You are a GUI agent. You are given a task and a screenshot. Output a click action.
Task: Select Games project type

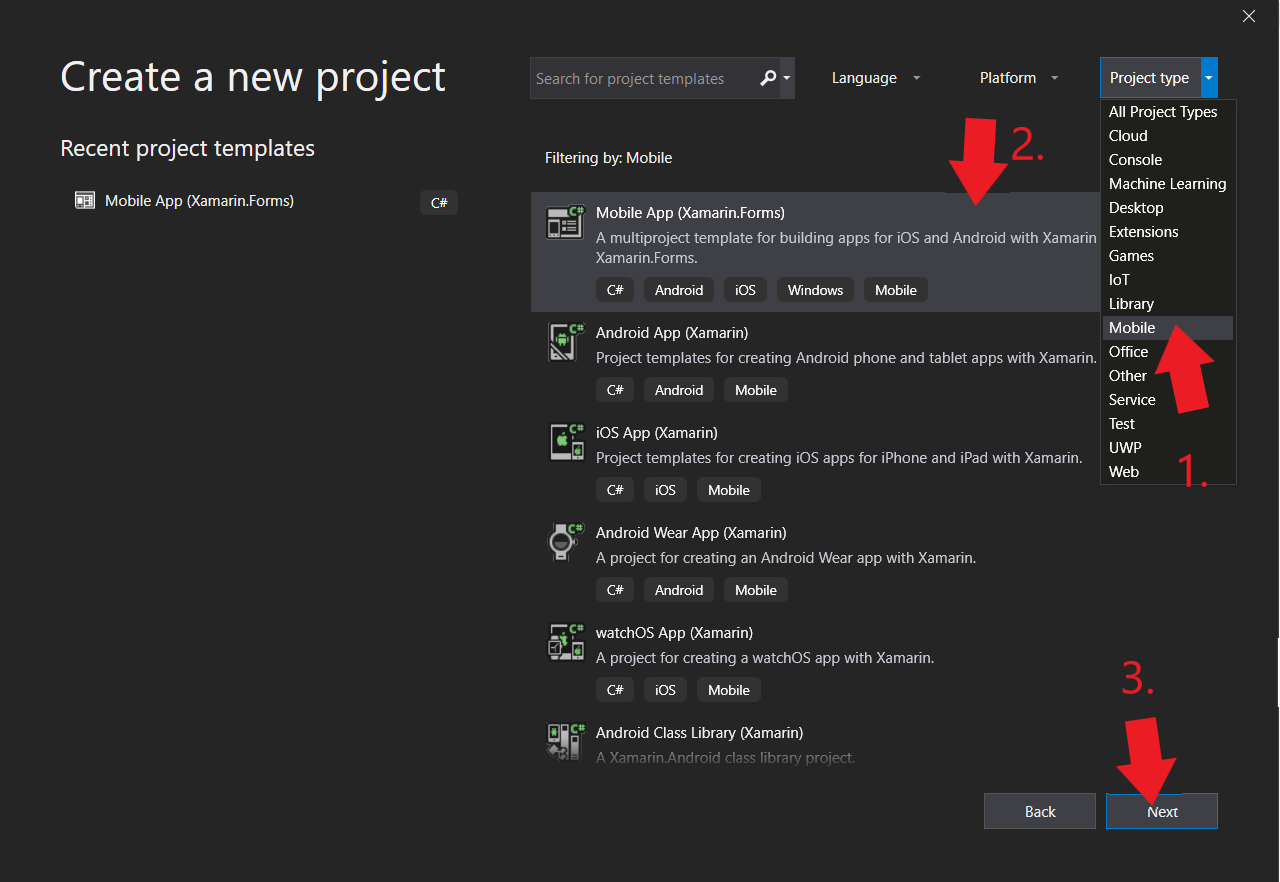(1168, 256)
